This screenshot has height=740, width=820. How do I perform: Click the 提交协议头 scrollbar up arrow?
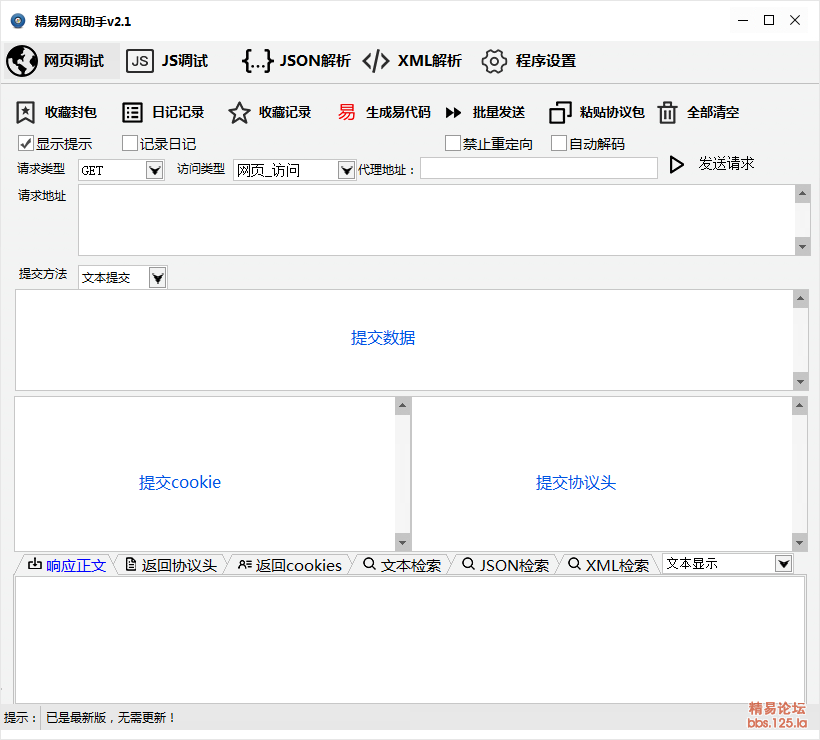pyautogui.click(x=800, y=405)
